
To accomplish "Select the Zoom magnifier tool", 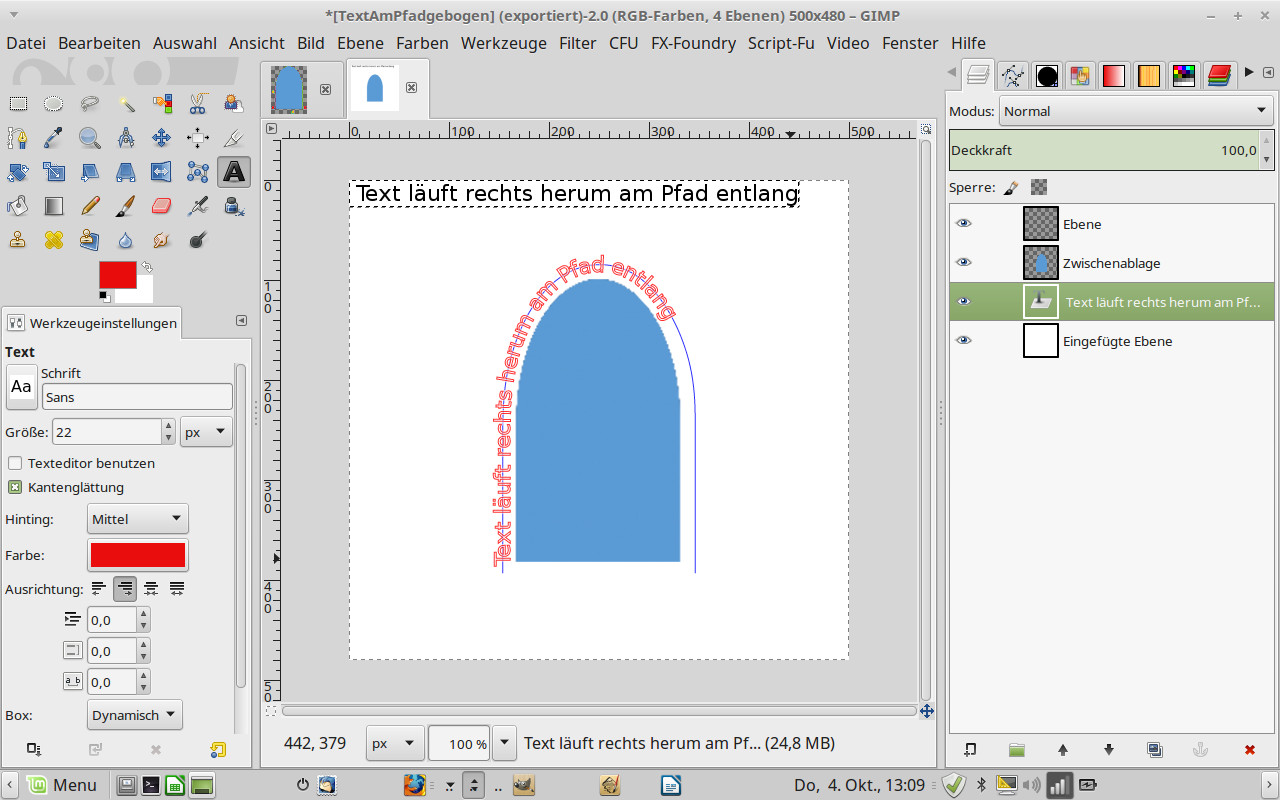I will [90, 138].
